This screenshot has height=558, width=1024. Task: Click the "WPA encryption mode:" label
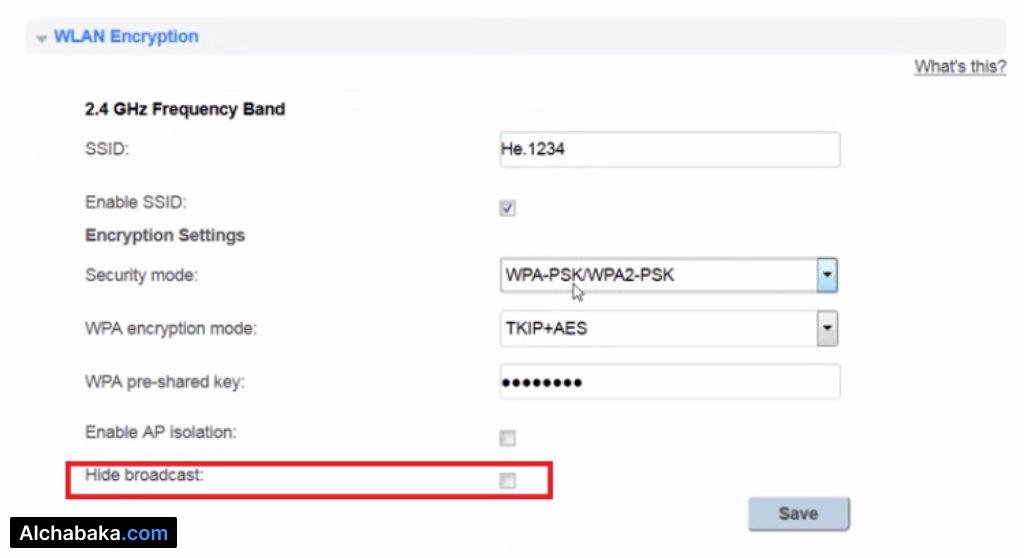click(x=171, y=328)
